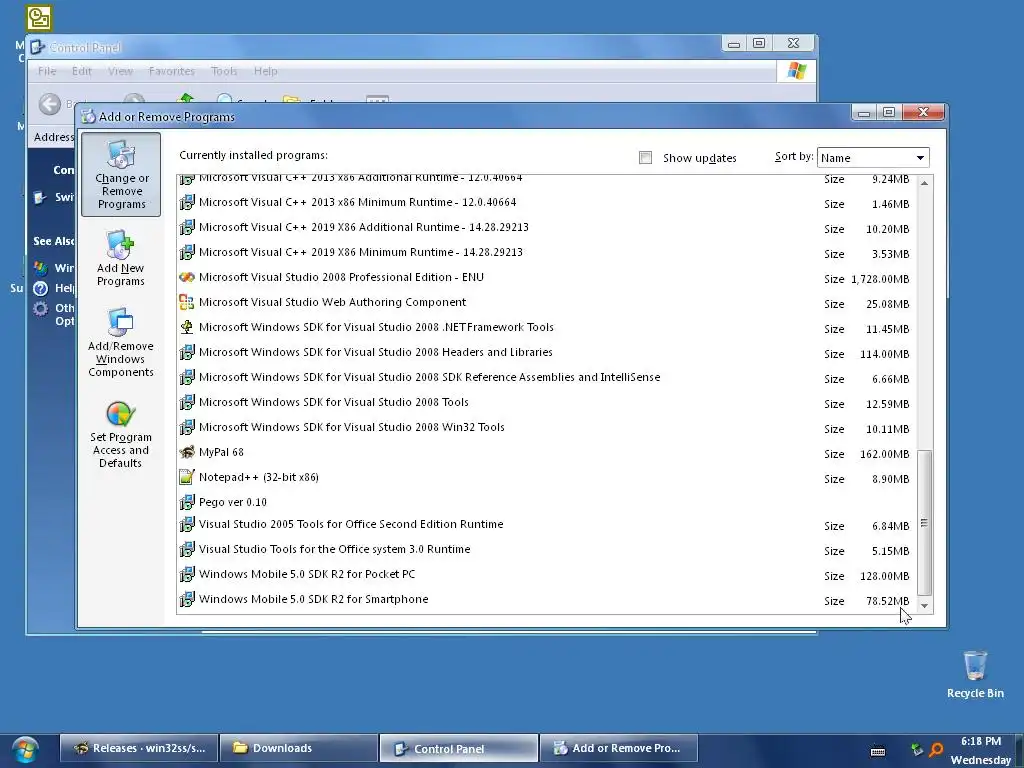Click the on-screen keyboard tray icon

(878, 751)
